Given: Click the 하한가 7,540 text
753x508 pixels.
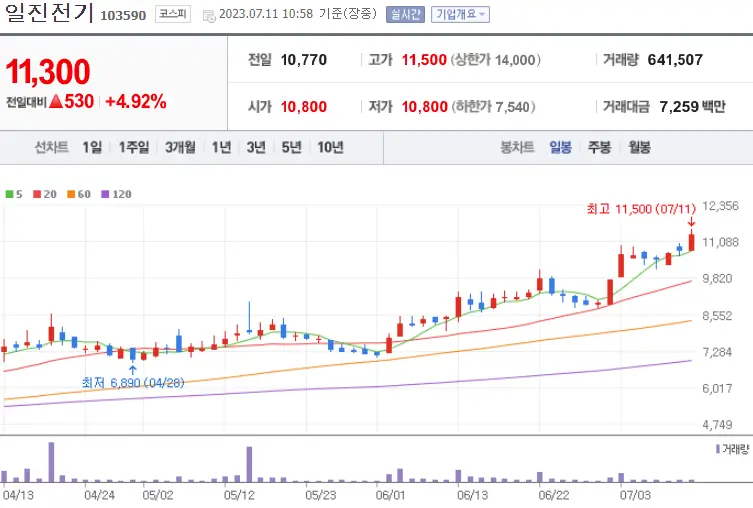Looking at the screenshot, I should click(493, 107).
